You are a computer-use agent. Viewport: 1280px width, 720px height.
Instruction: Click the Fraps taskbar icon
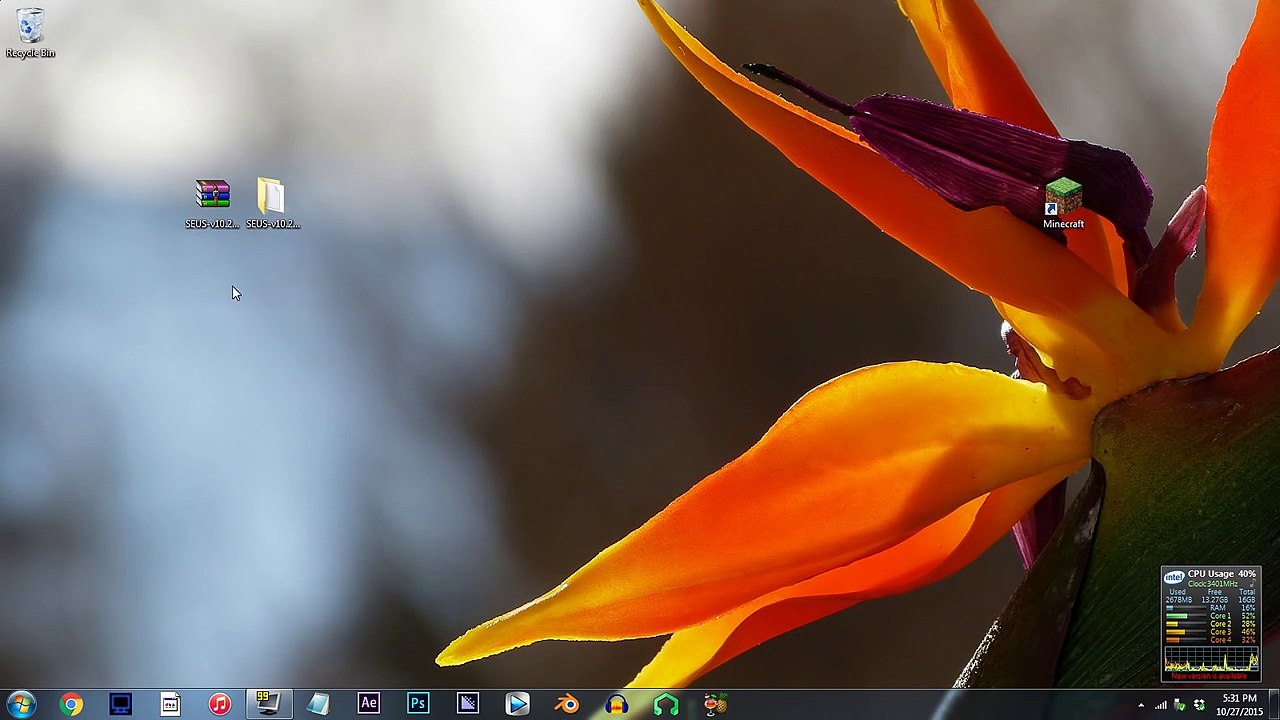coord(267,704)
